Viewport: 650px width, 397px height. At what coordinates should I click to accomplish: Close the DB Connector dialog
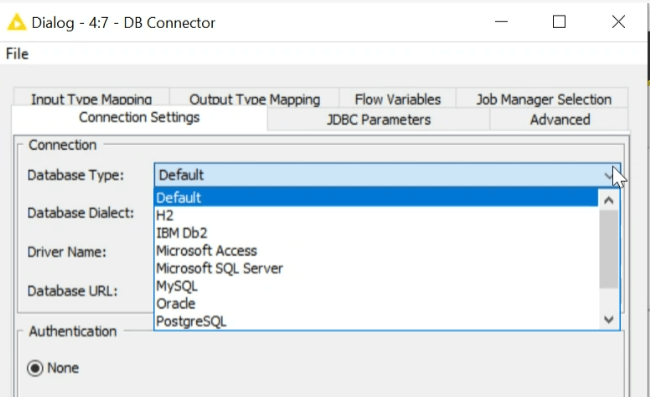pyautogui.click(x=618, y=22)
